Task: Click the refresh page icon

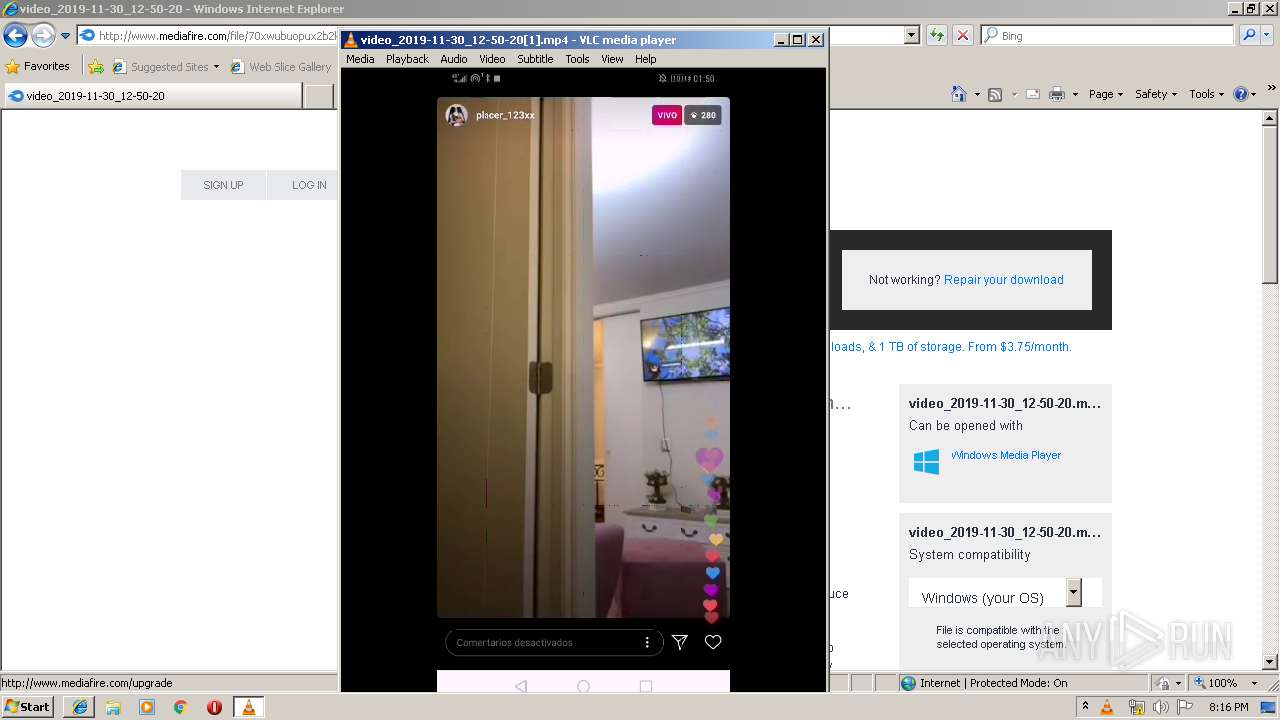Action: (x=936, y=35)
